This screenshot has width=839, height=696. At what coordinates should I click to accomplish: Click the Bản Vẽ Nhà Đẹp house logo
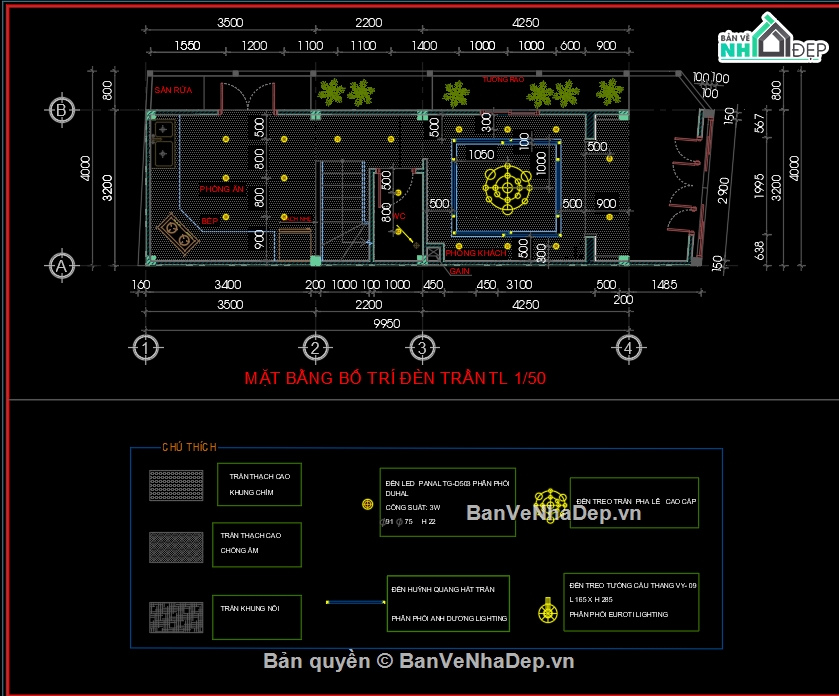[x=766, y=41]
